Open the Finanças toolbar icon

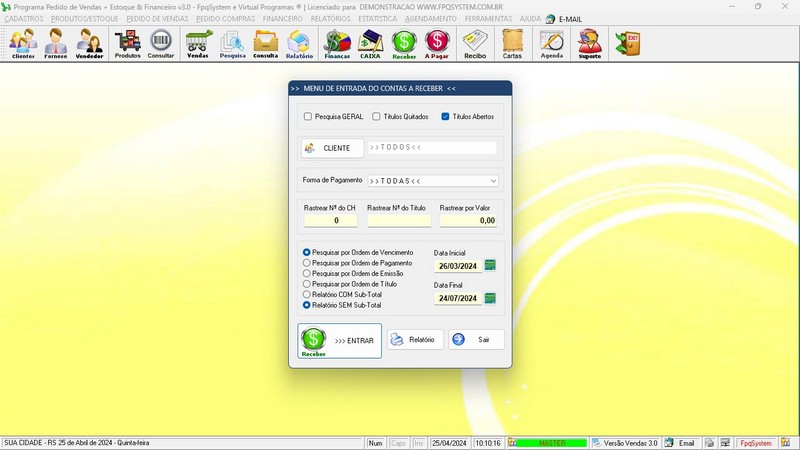click(x=337, y=44)
